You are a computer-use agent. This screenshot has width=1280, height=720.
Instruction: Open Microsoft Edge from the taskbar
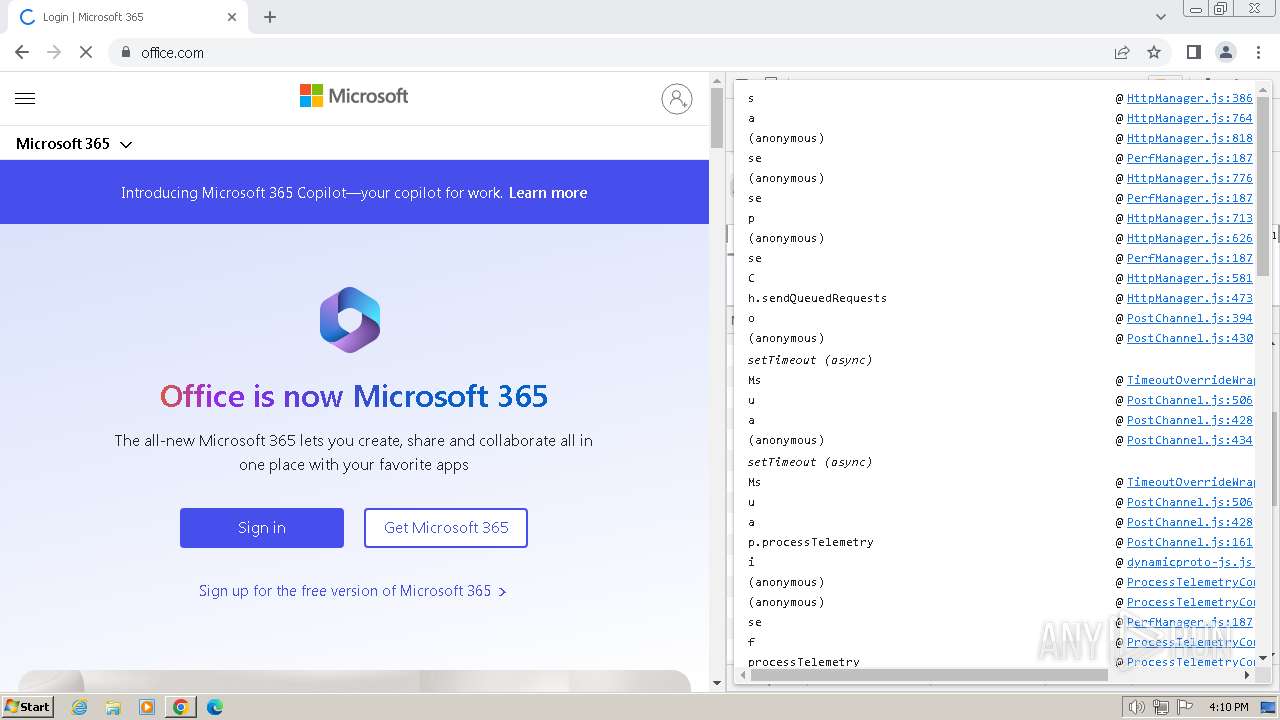point(215,707)
